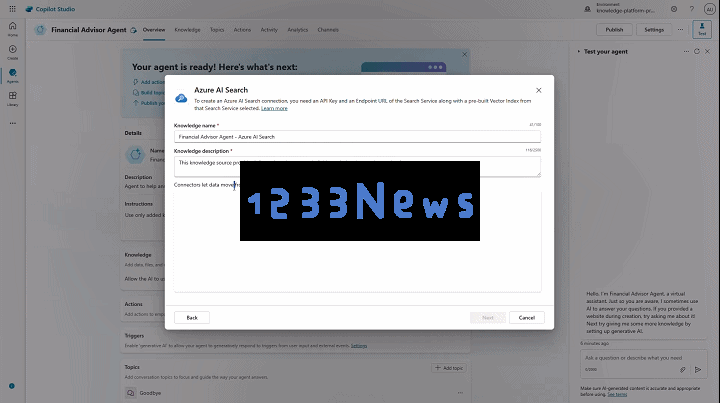Click the bottom-left info badge icon
The image size is (720, 403).
coord(12,386)
